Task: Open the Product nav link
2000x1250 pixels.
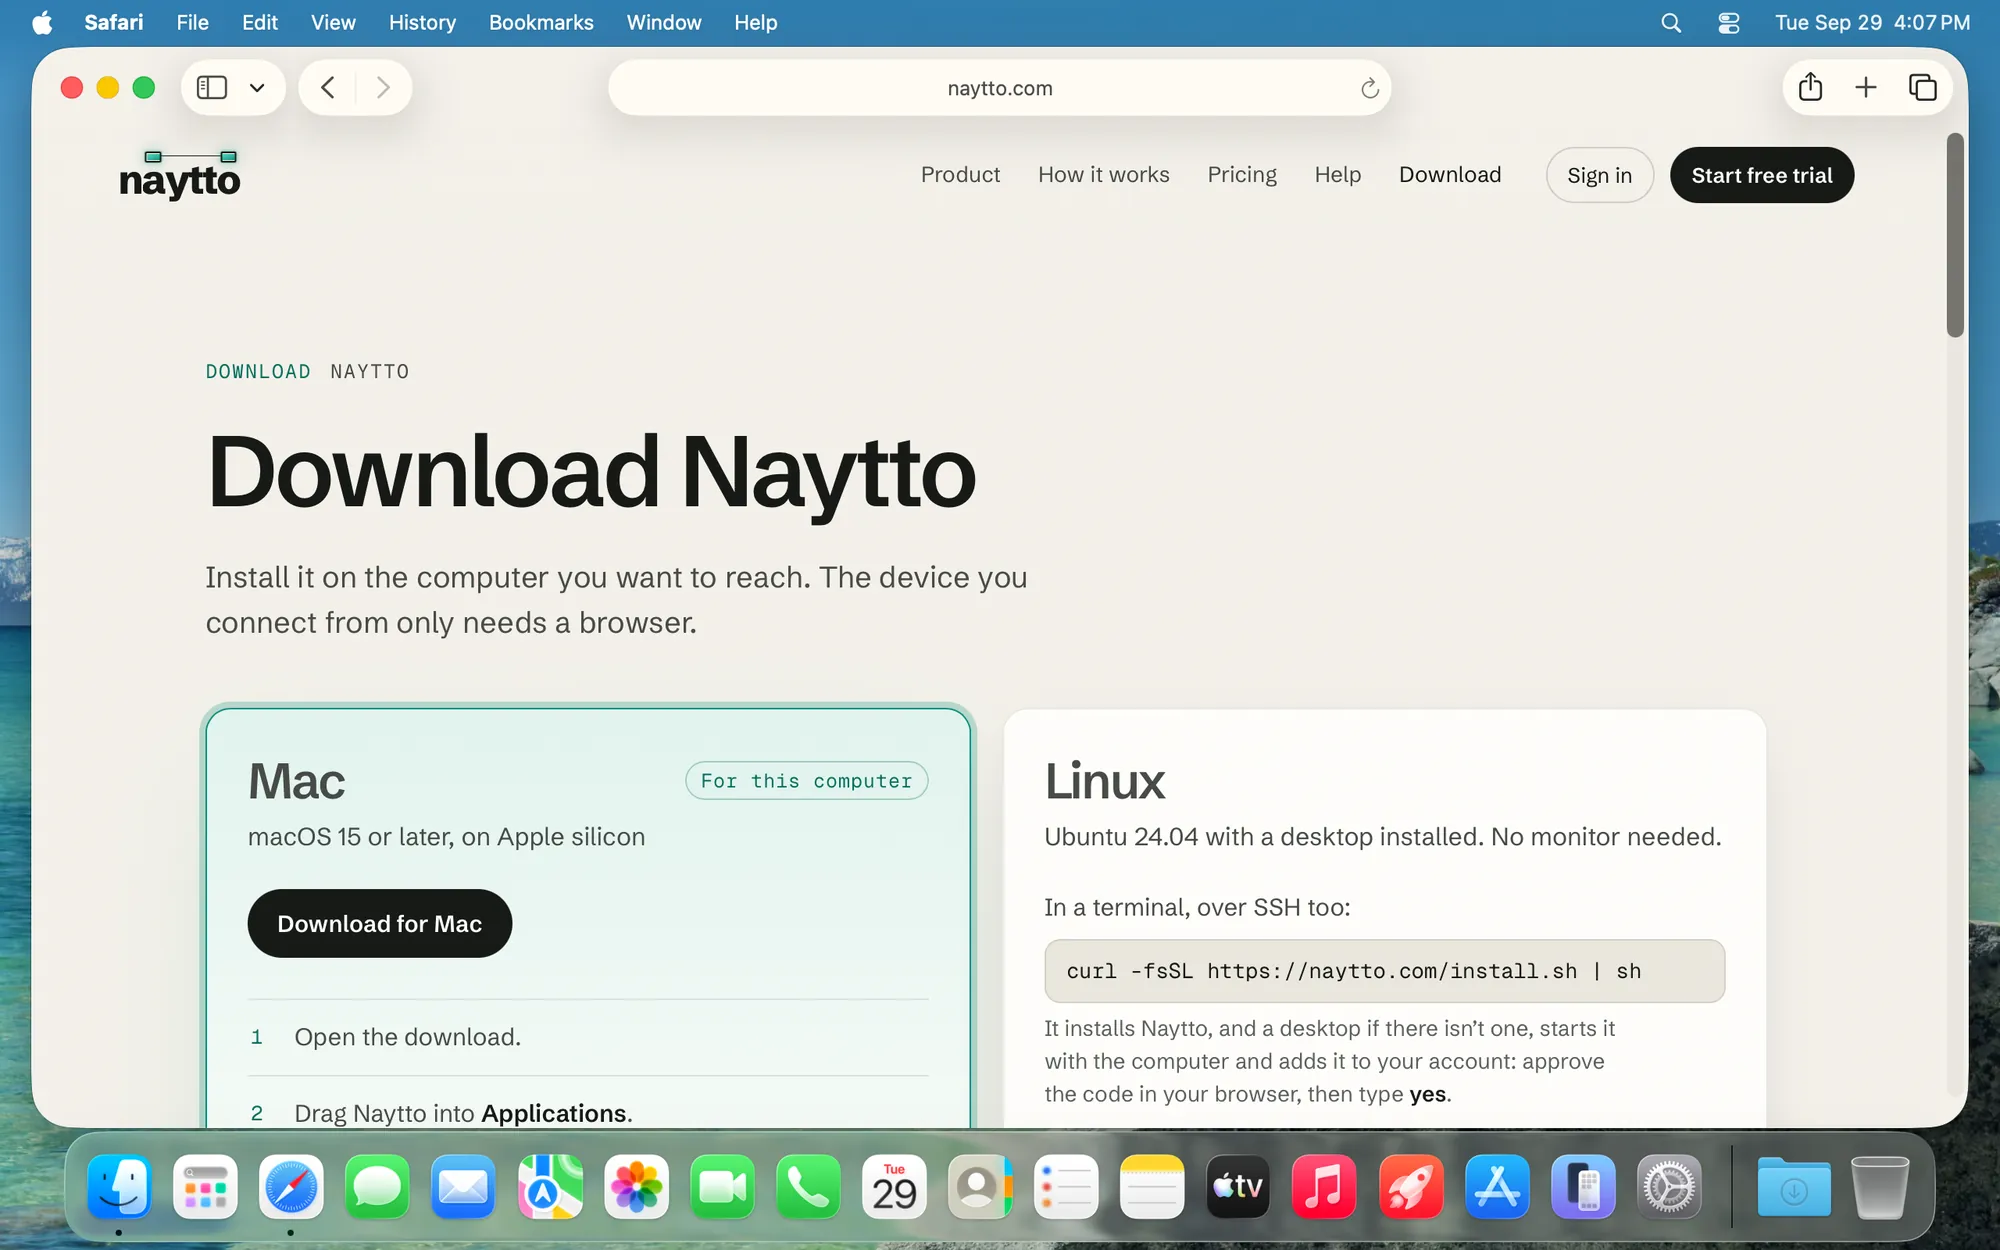Action: point(960,175)
